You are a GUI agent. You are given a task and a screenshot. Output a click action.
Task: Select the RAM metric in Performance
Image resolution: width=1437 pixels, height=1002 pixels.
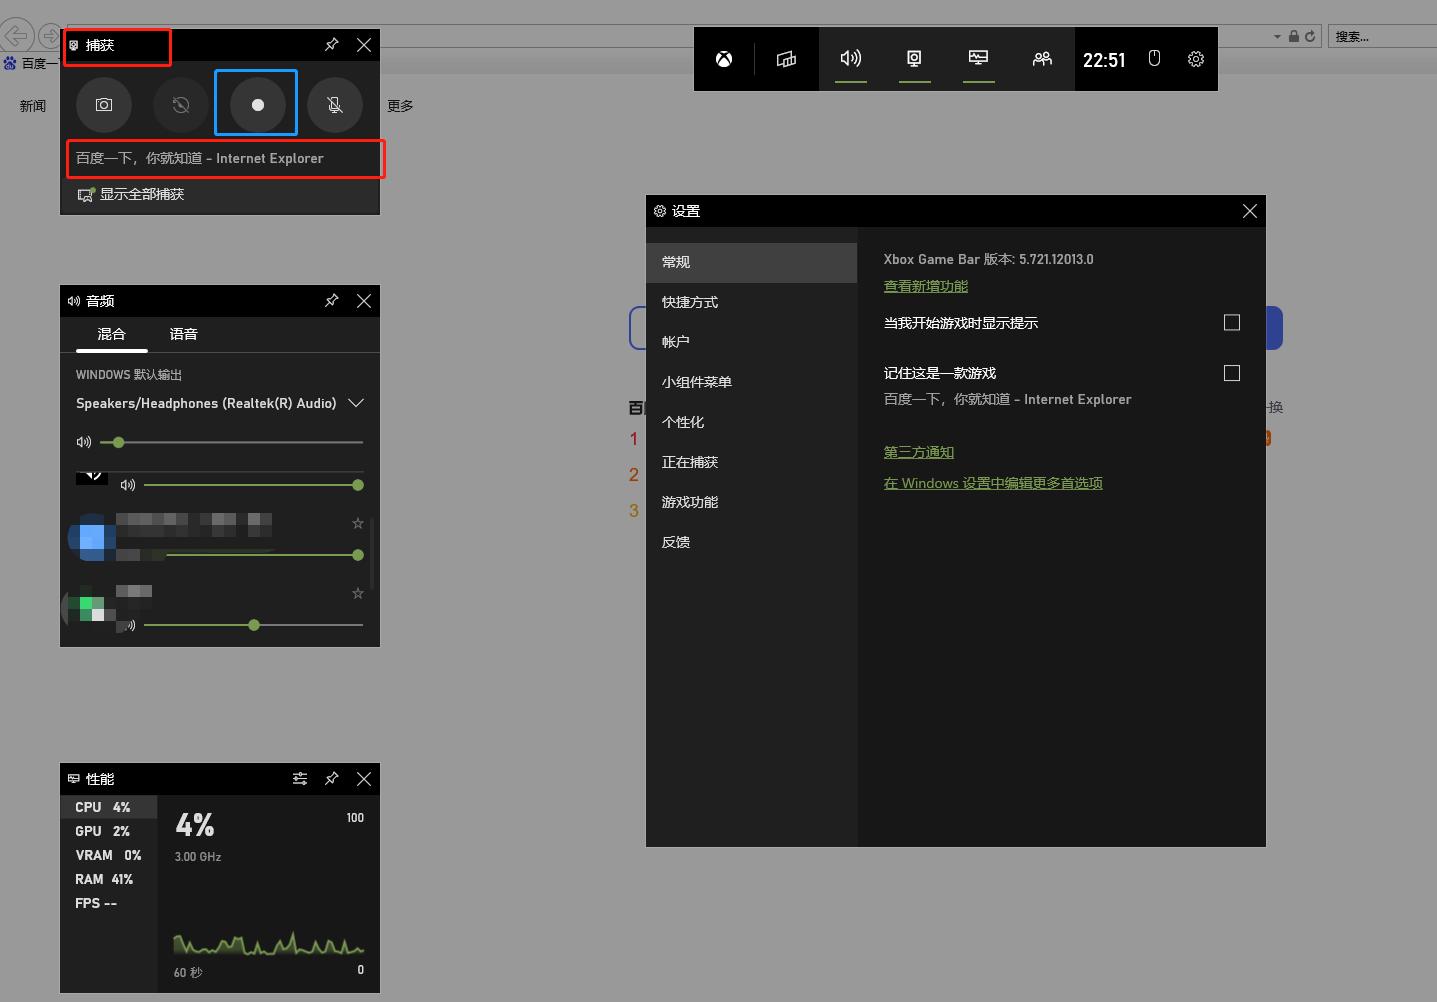click(104, 879)
